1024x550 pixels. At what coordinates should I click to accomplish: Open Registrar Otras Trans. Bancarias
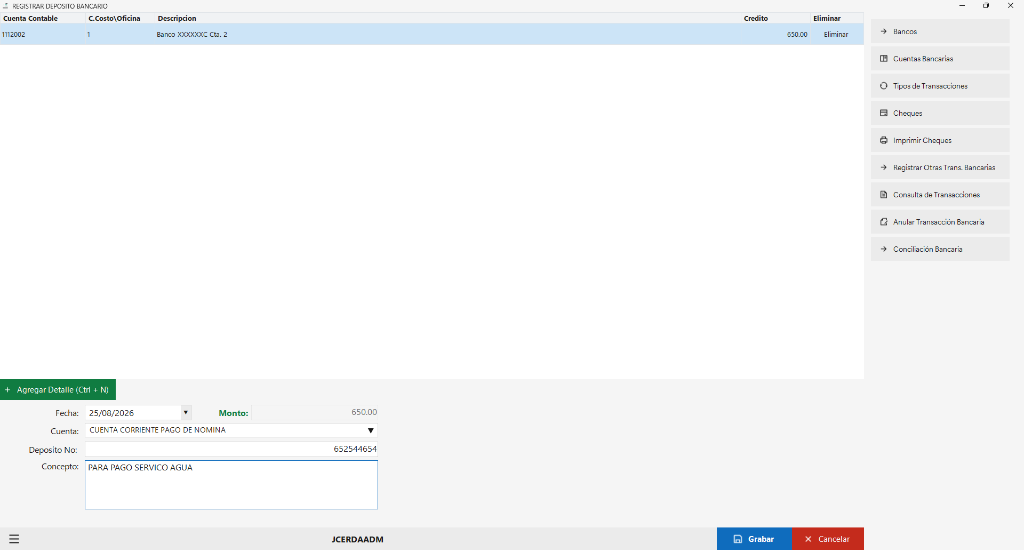(x=940, y=167)
